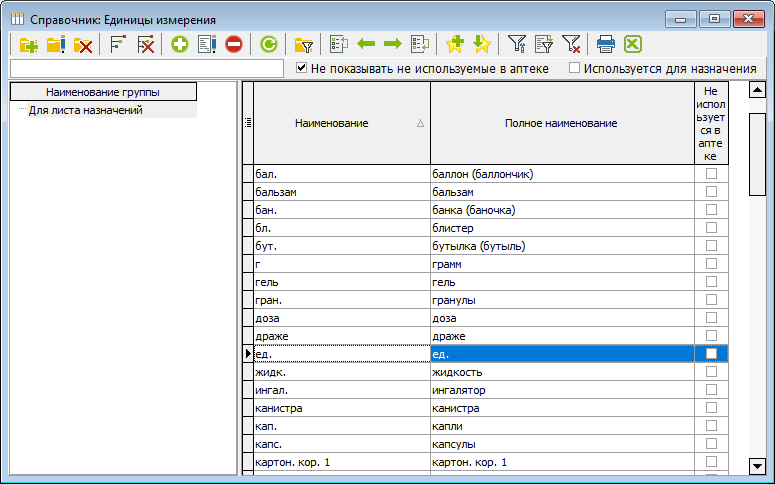
Task: Click the folder with red X icon
Action: (x=83, y=44)
